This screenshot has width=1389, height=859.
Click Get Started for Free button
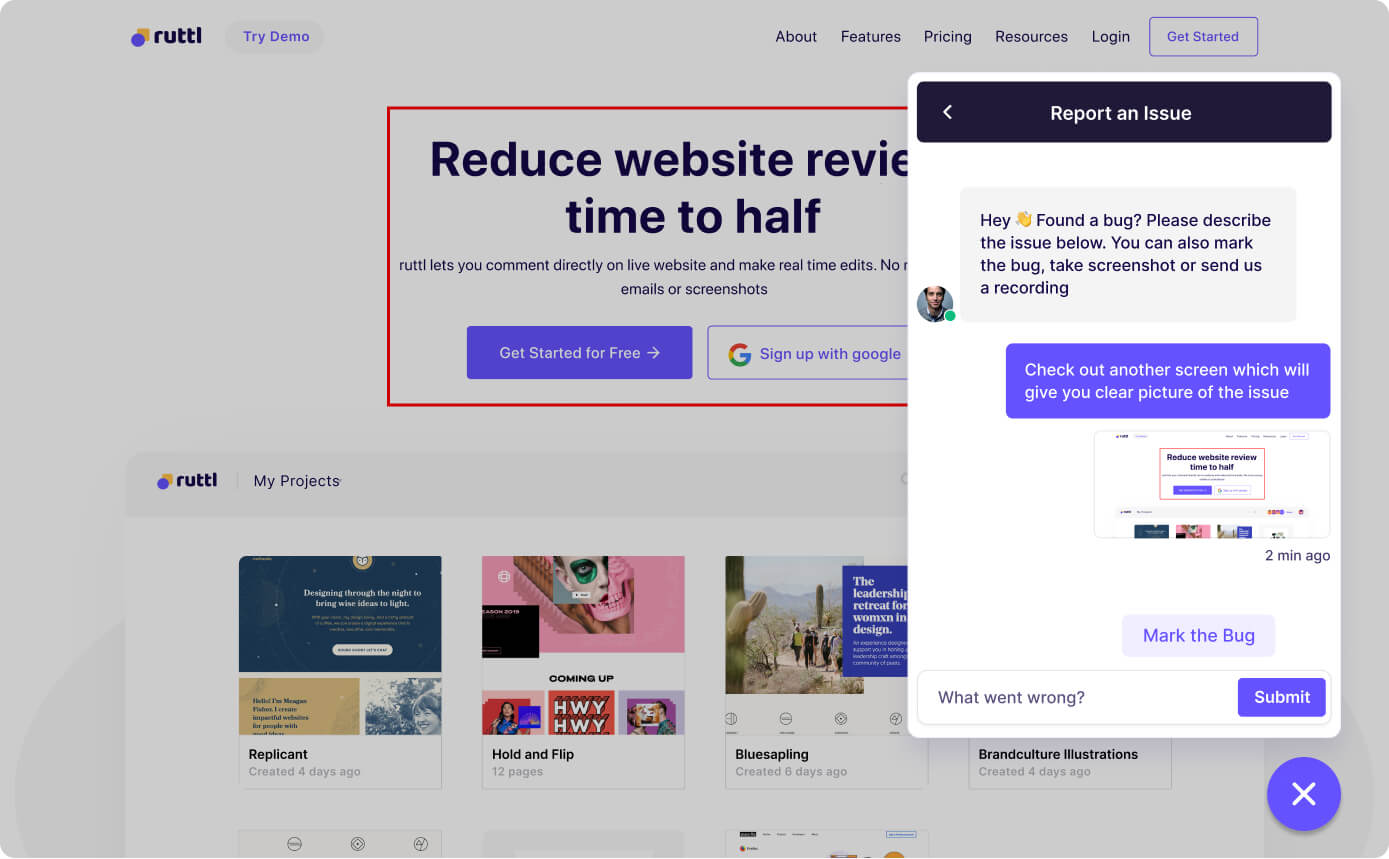pyautogui.click(x=579, y=352)
